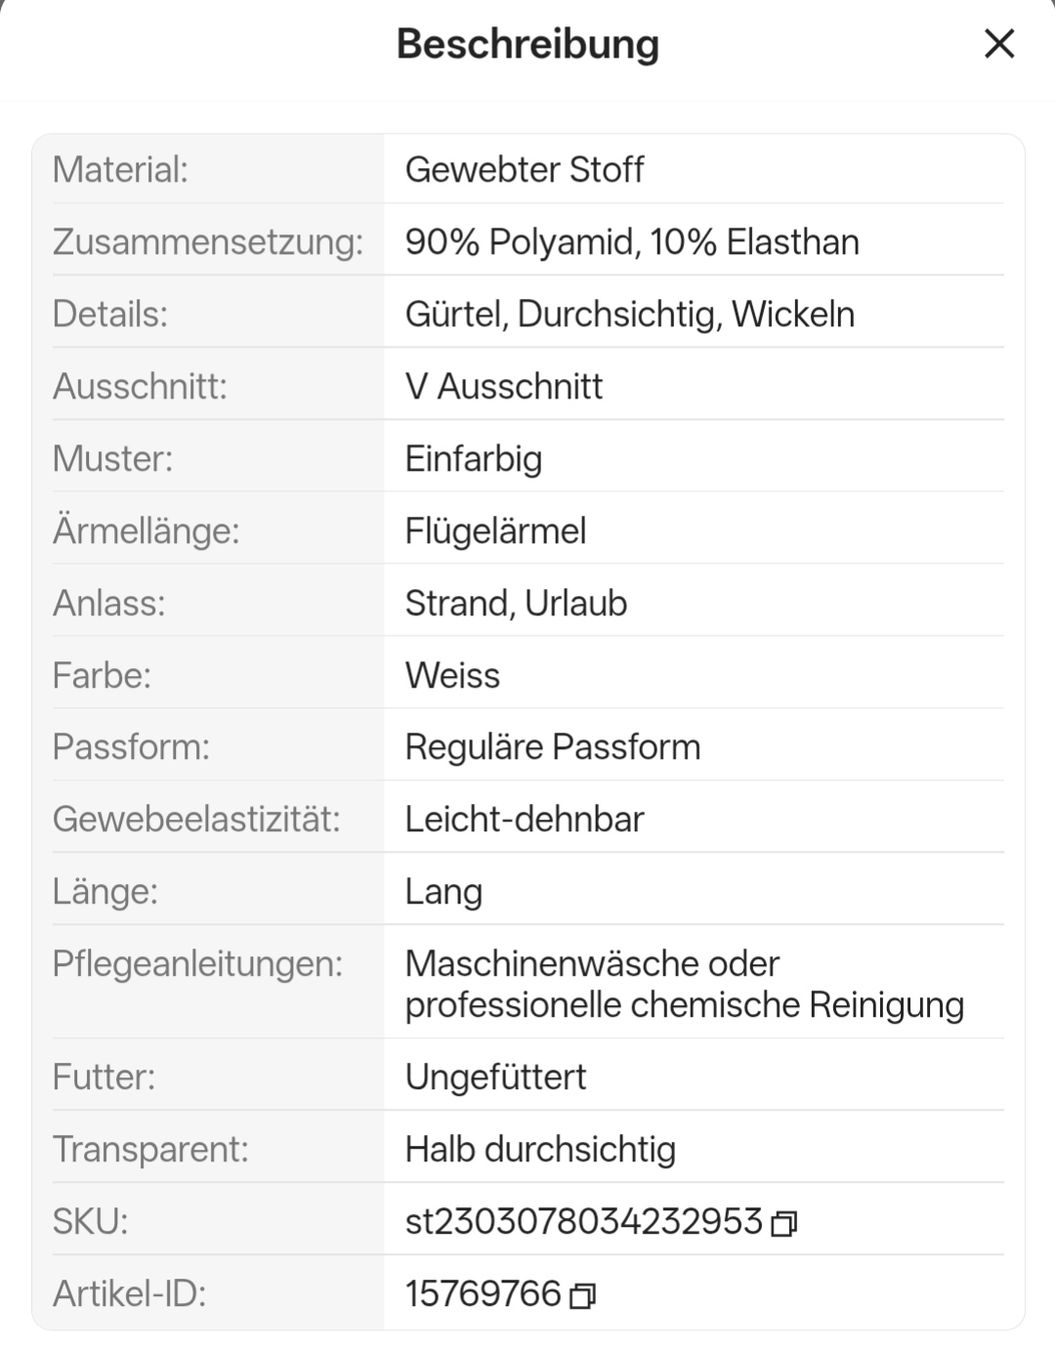Tap the Leicht-dehnbar elasticity value
Viewport: 1055px width, 1350px height.
click(524, 819)
